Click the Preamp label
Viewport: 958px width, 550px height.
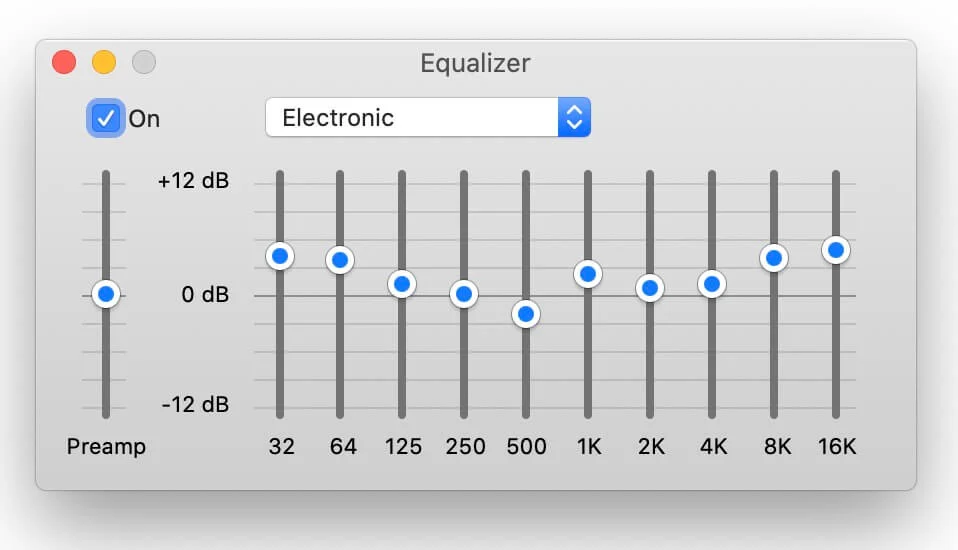click(x=106, y=446)
